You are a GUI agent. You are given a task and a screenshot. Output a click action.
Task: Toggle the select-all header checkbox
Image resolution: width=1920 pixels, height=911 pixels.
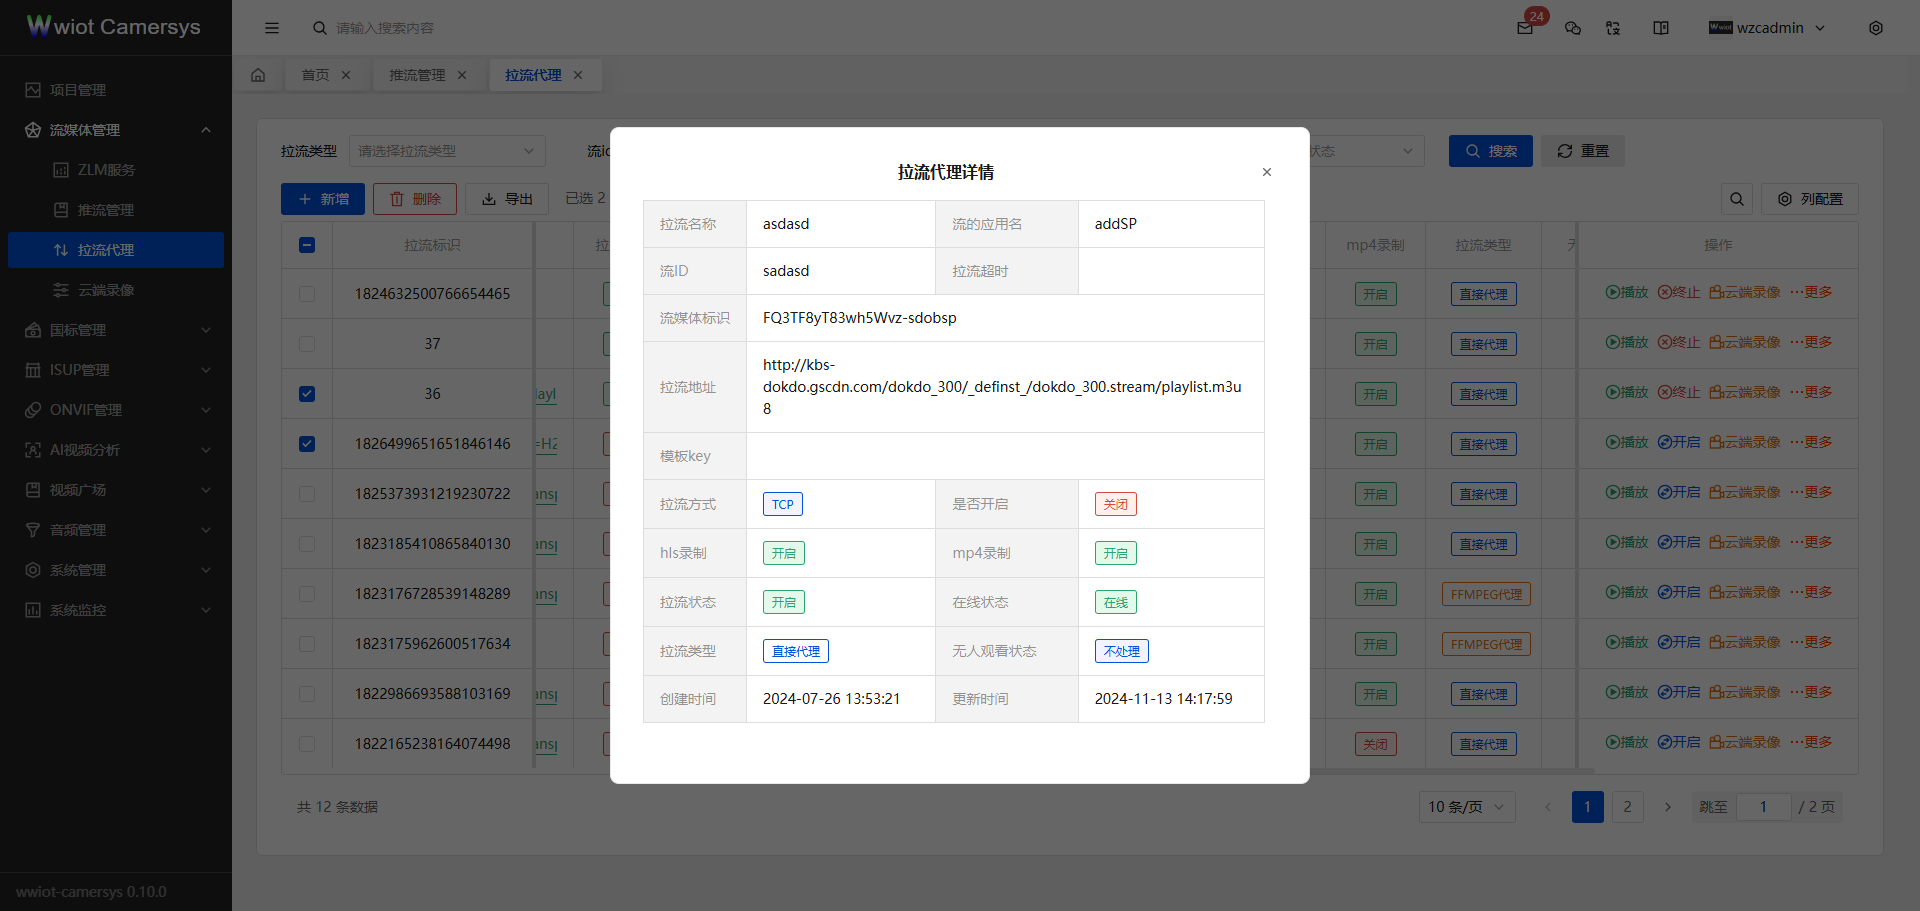pos(307,245)
